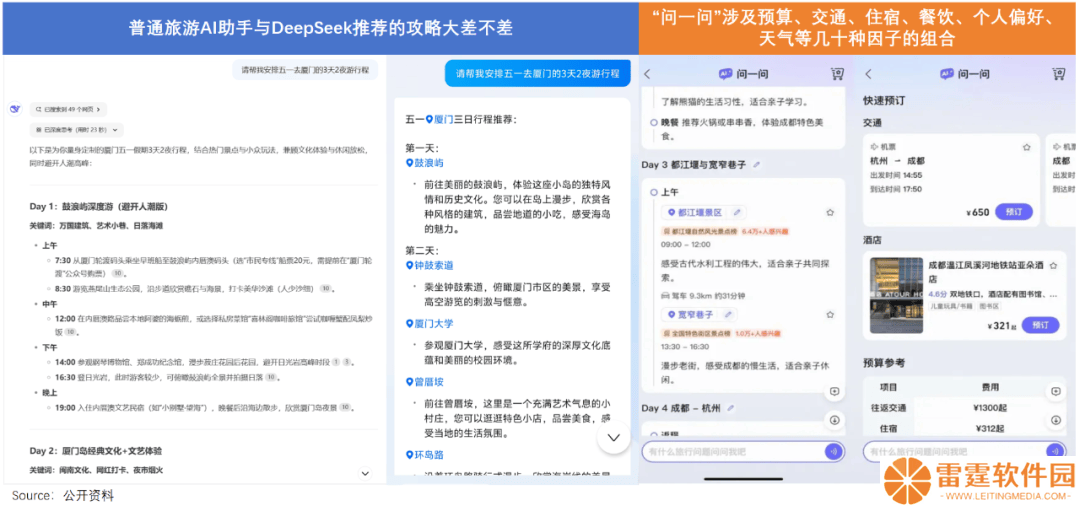
Task: Go back from the 快速预订 screen
Action: tap(868, 74)
